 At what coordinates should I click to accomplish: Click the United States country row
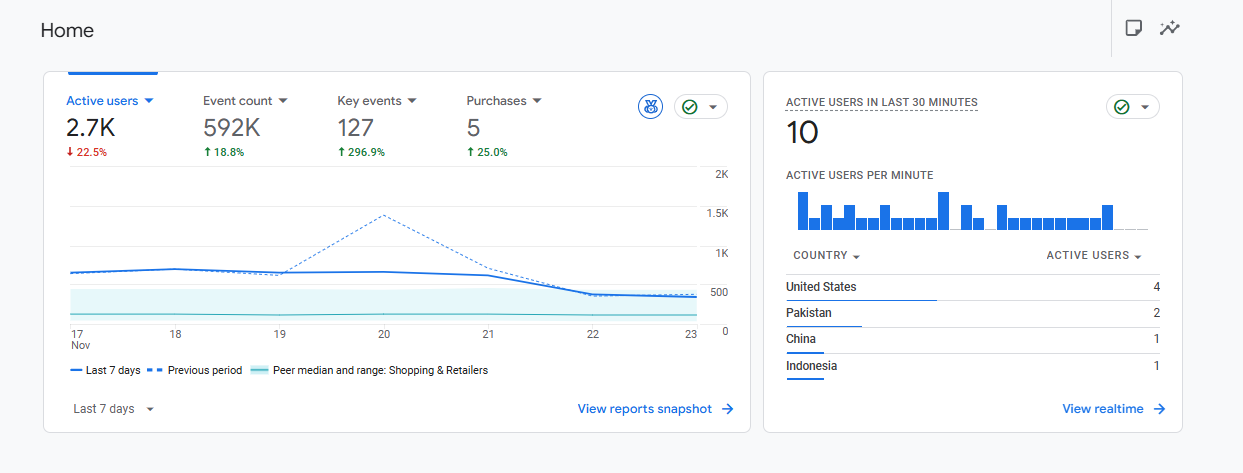point(821,287)
